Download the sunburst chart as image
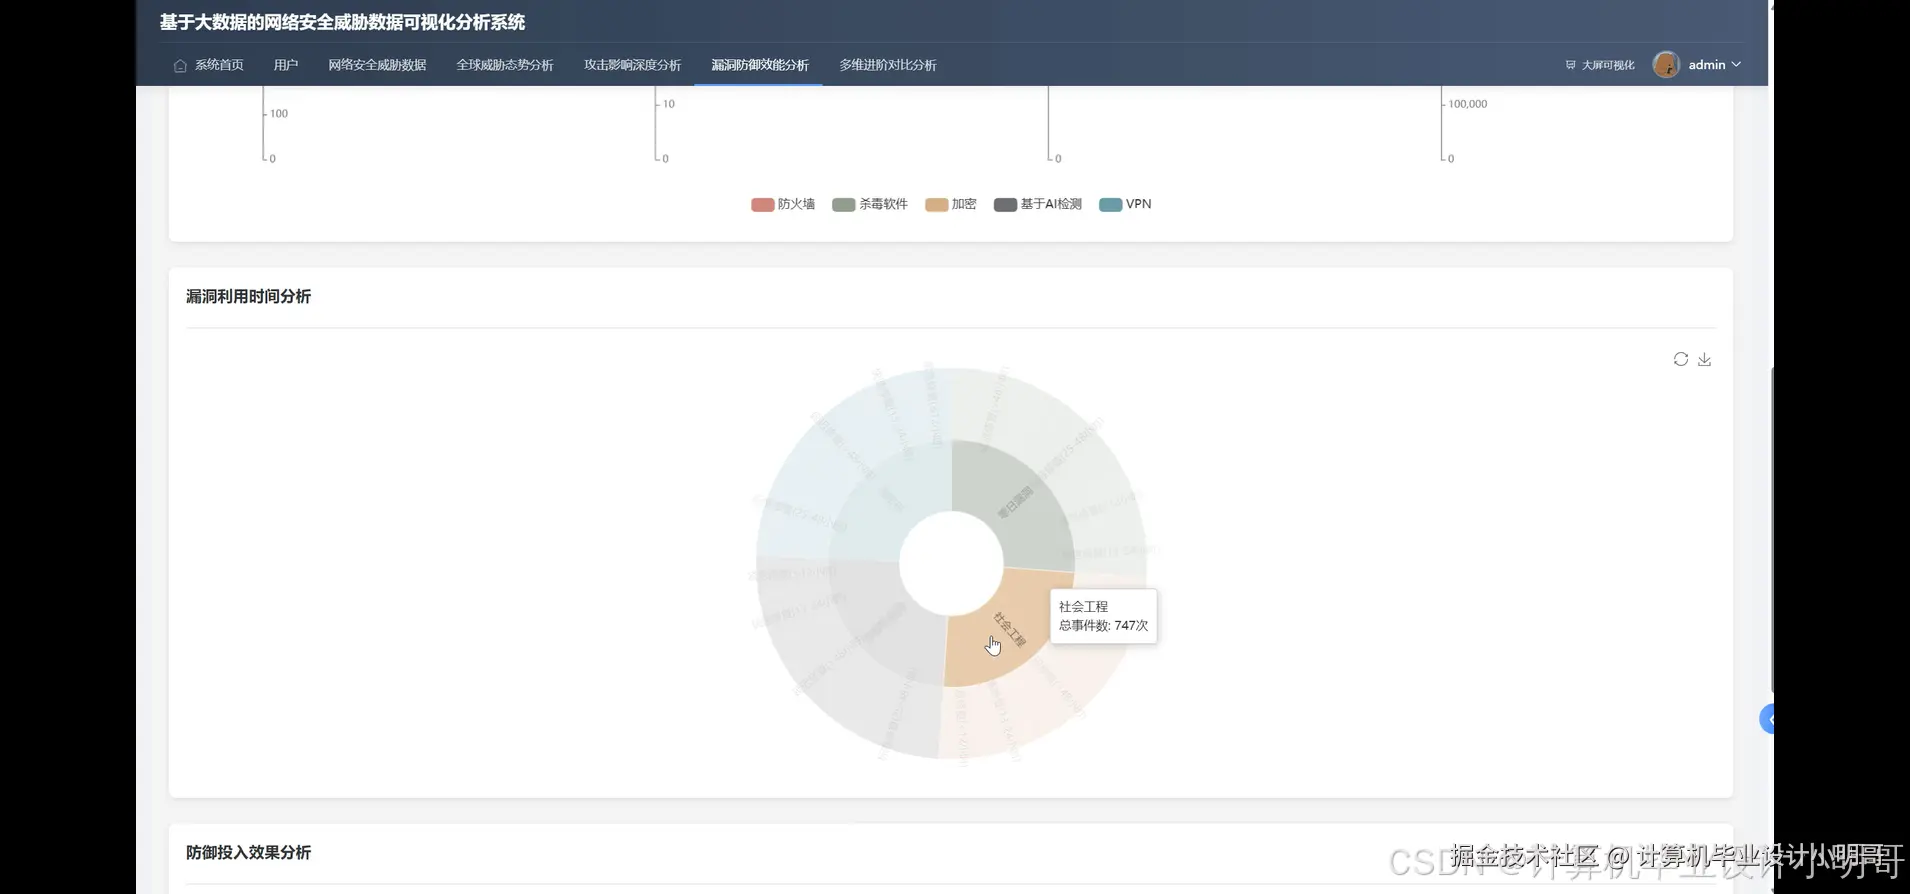 pyautogui.click(x=1705, y=359)
